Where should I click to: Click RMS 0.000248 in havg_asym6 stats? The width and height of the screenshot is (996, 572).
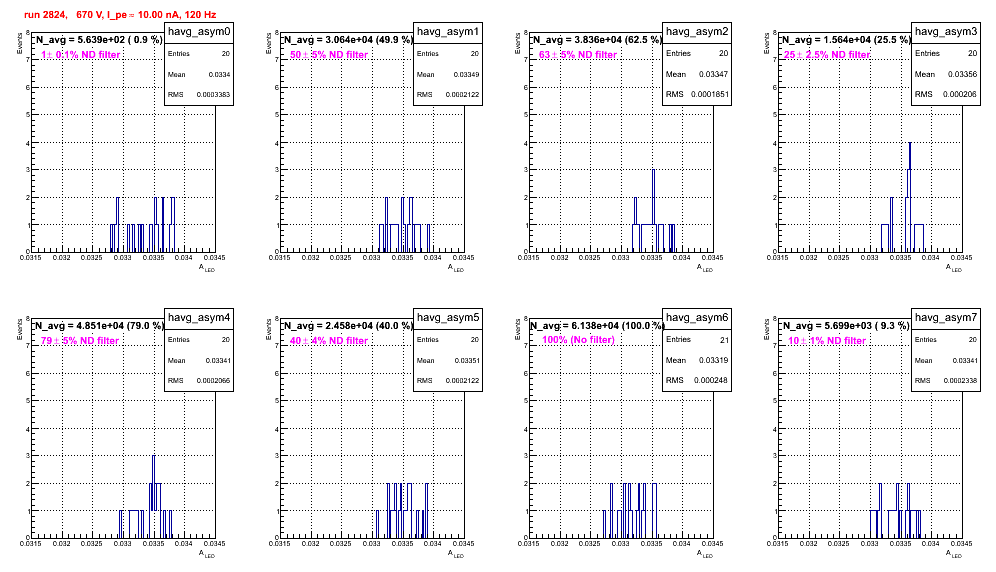(697, 380)
